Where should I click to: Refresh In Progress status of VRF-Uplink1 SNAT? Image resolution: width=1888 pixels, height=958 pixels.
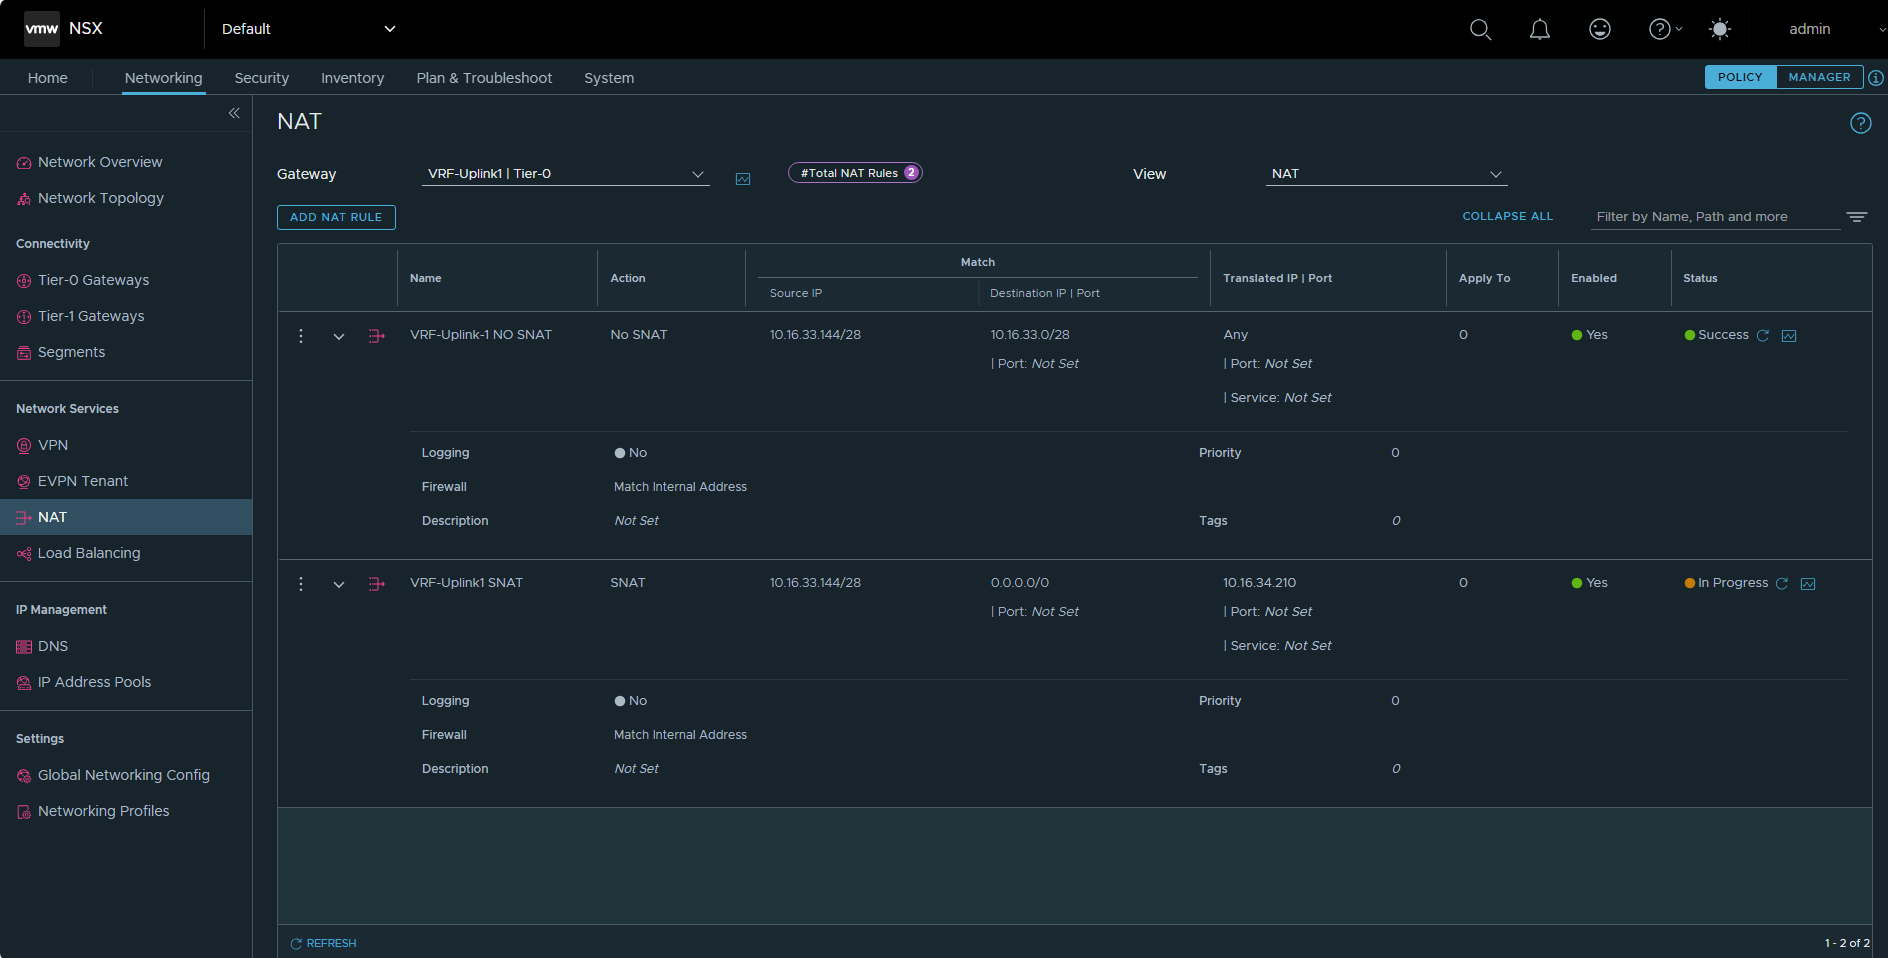[x=1782, y=584]
